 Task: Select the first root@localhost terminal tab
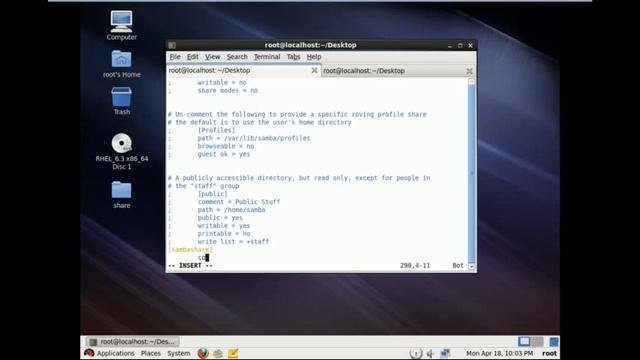pos(243,71)
